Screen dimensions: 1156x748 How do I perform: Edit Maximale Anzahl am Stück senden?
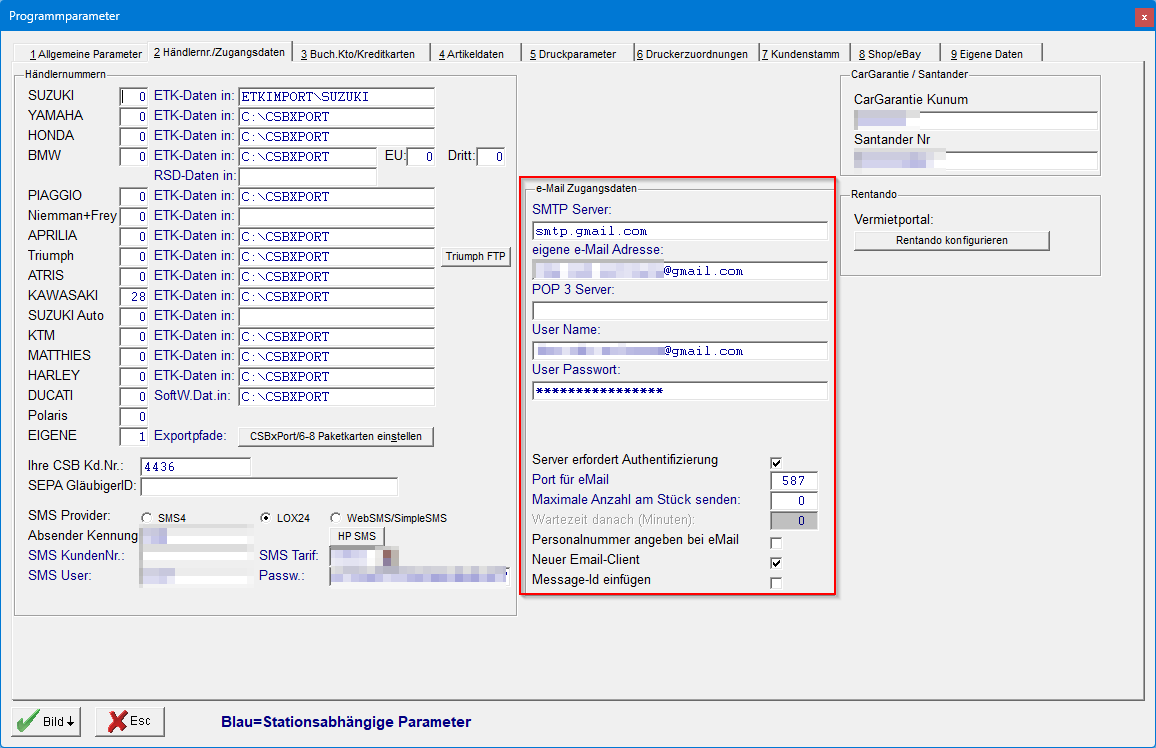click(793, 500)
